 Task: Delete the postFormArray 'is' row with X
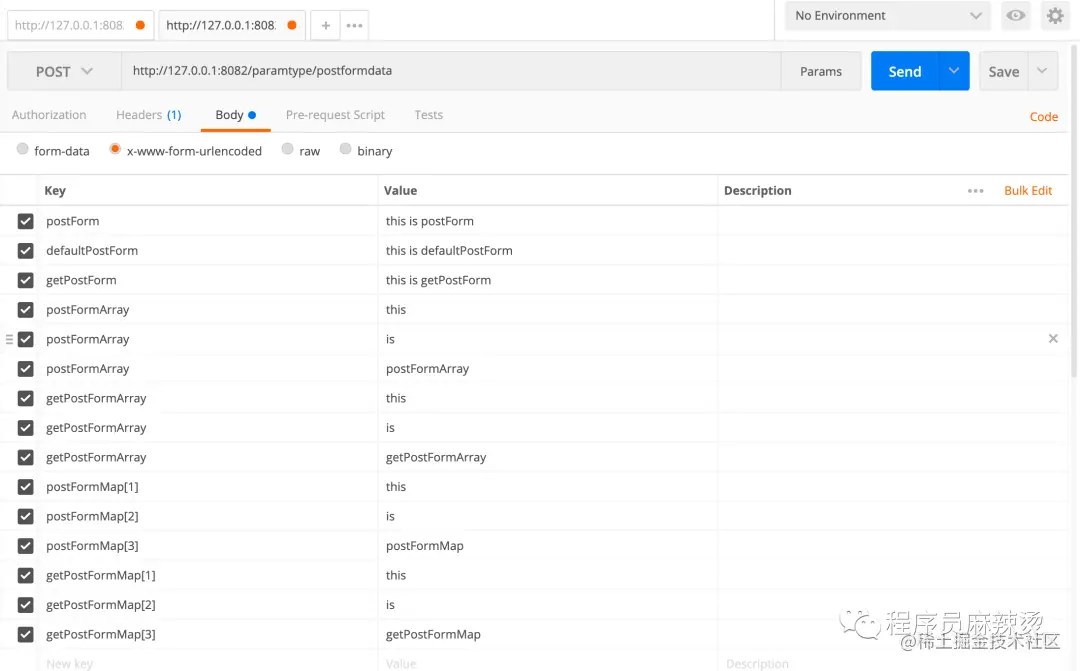click(x=1053, y=338)
